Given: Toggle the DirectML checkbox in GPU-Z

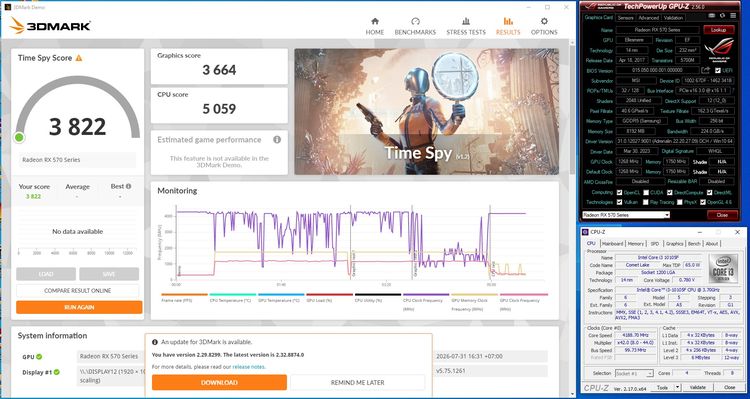Looking at the screenshot, I should click(709, 192).
